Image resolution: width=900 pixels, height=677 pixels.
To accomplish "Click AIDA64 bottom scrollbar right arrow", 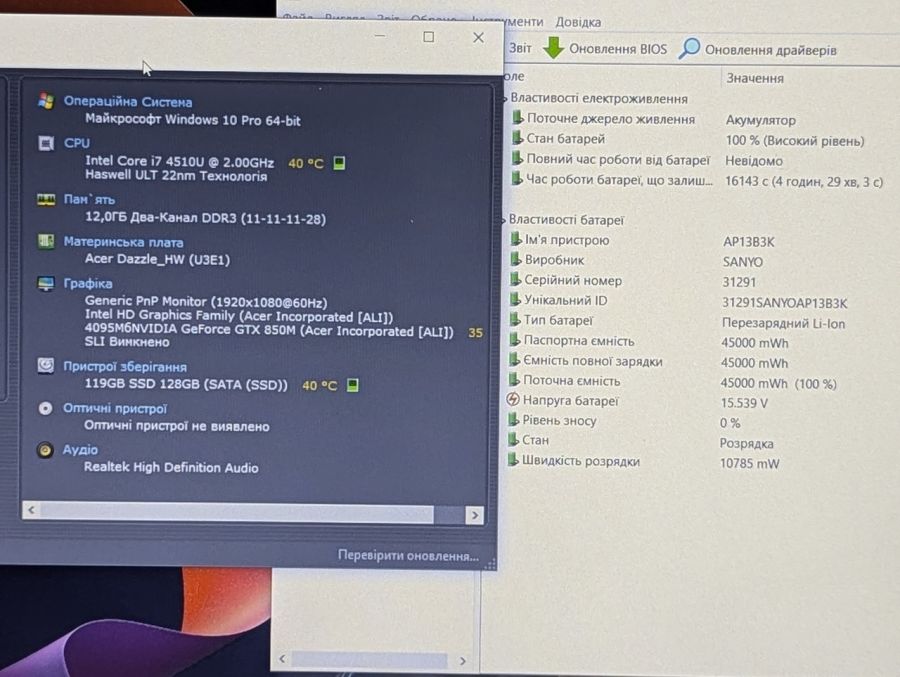I will pos(463,661).
